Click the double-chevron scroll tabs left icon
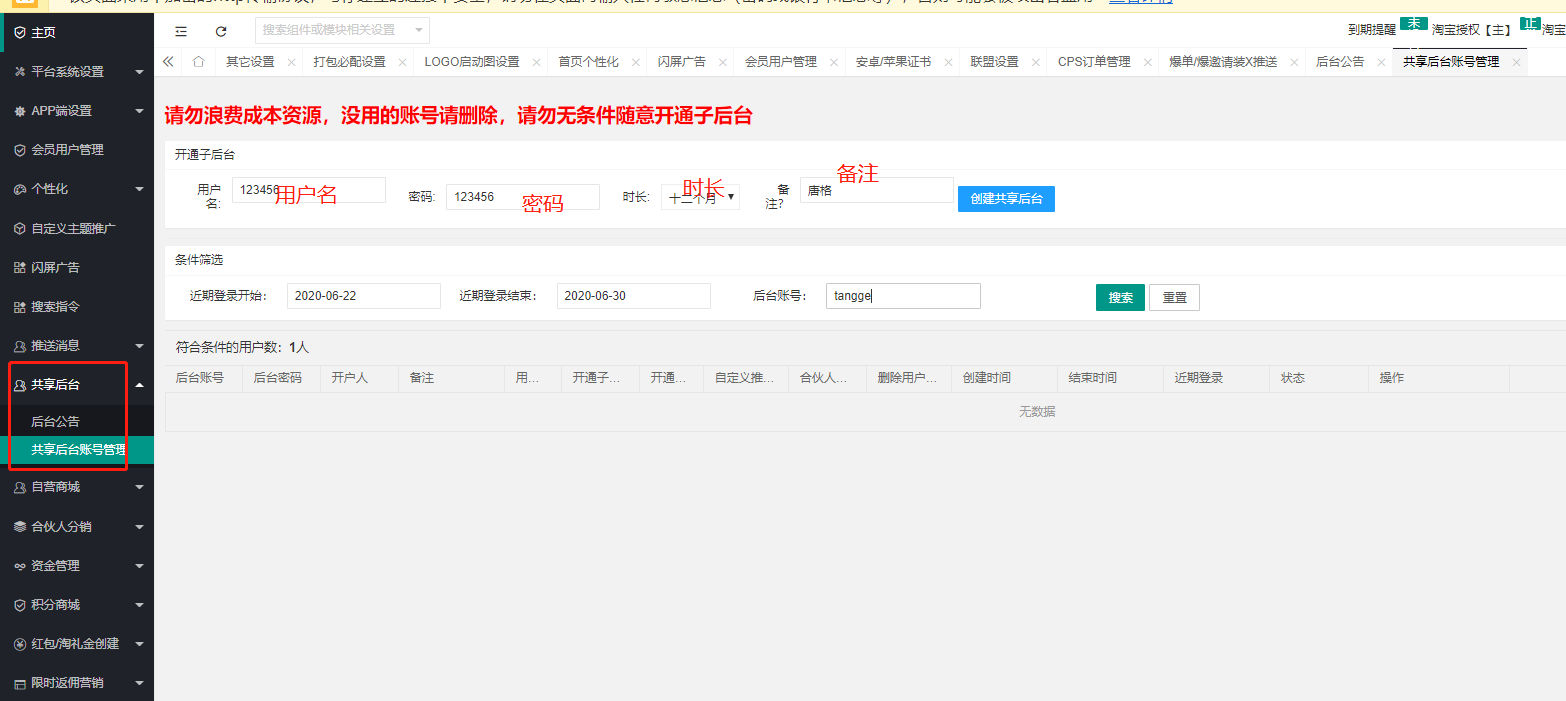 point(168,62)
